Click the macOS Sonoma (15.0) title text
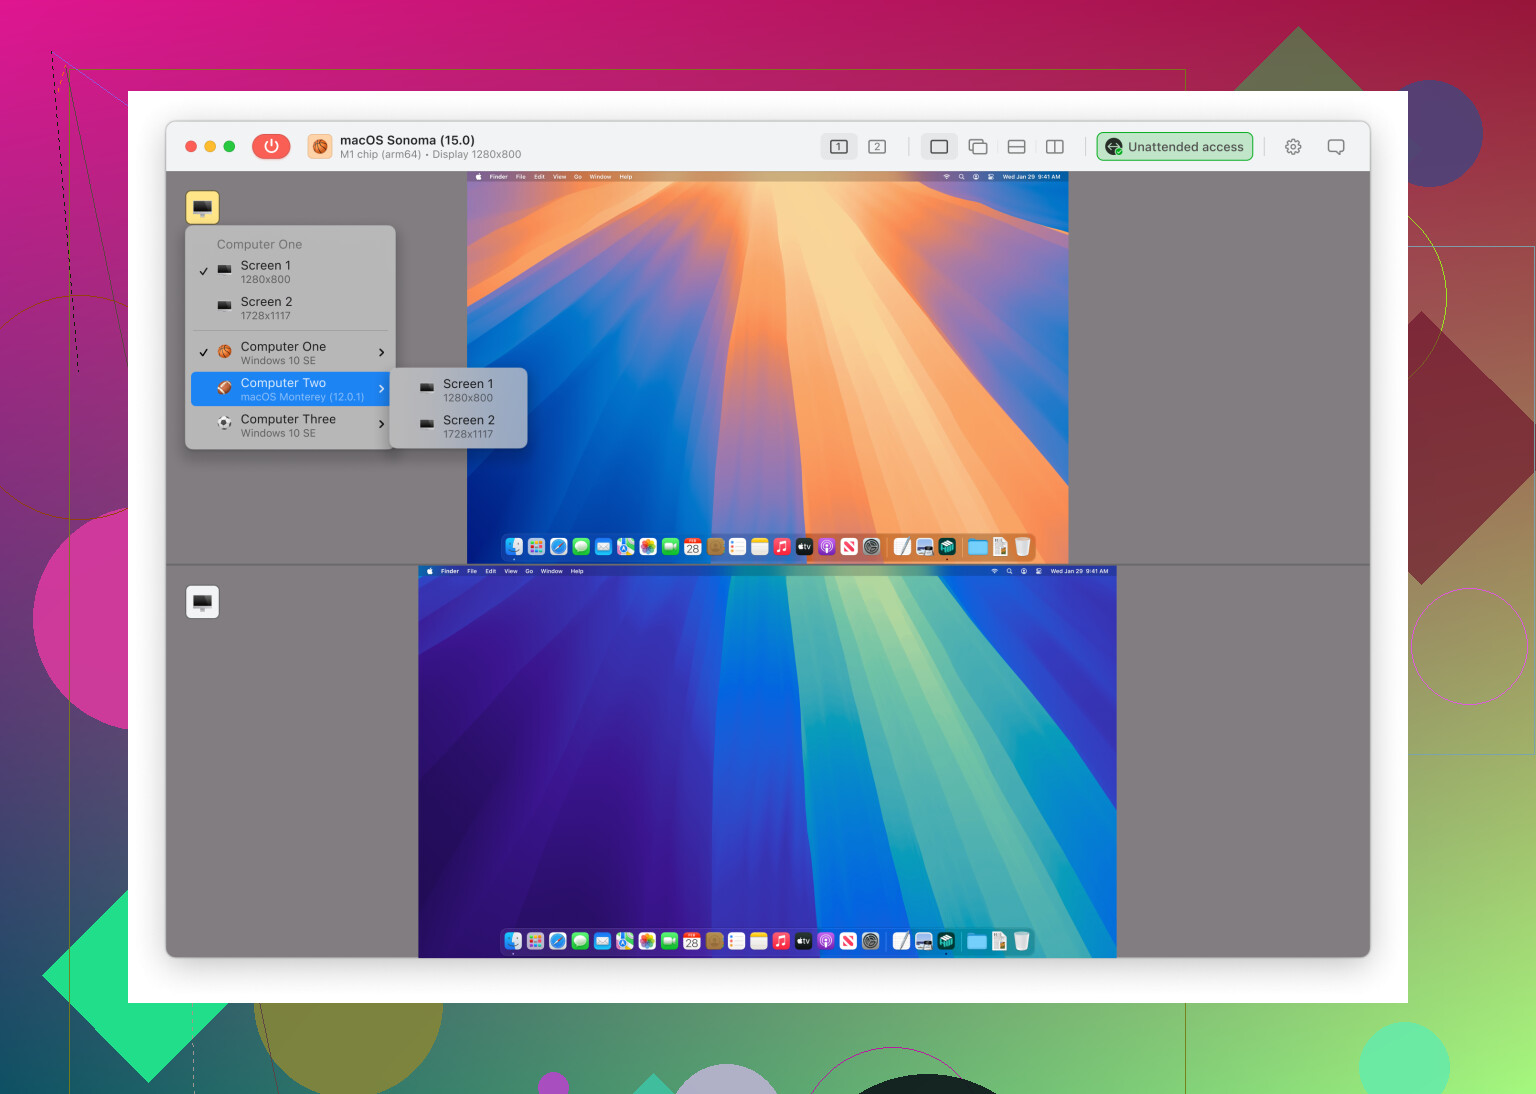This screenshot has height=1094, width=1536. pos(407,140)
